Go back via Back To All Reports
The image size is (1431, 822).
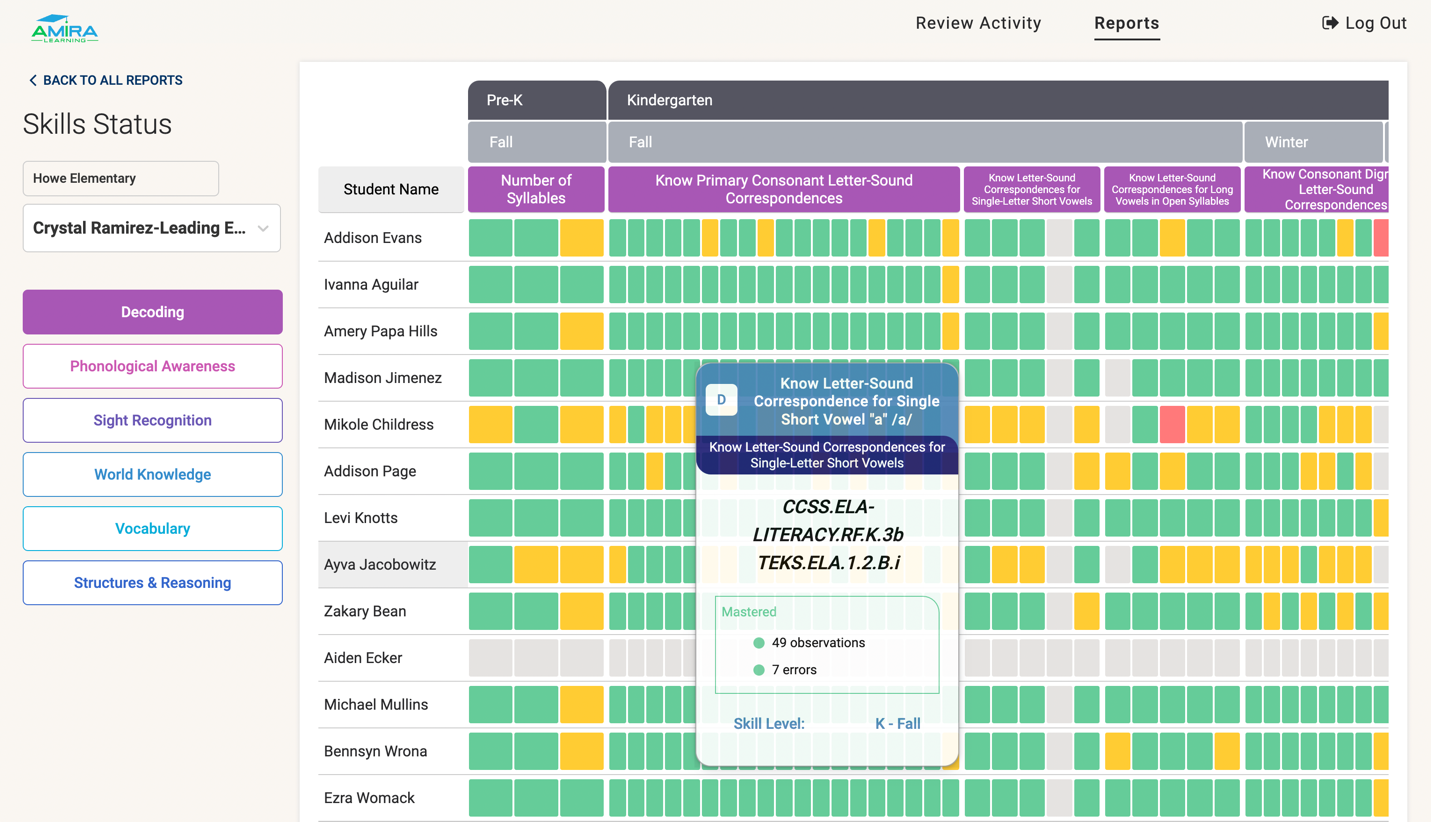105,80
